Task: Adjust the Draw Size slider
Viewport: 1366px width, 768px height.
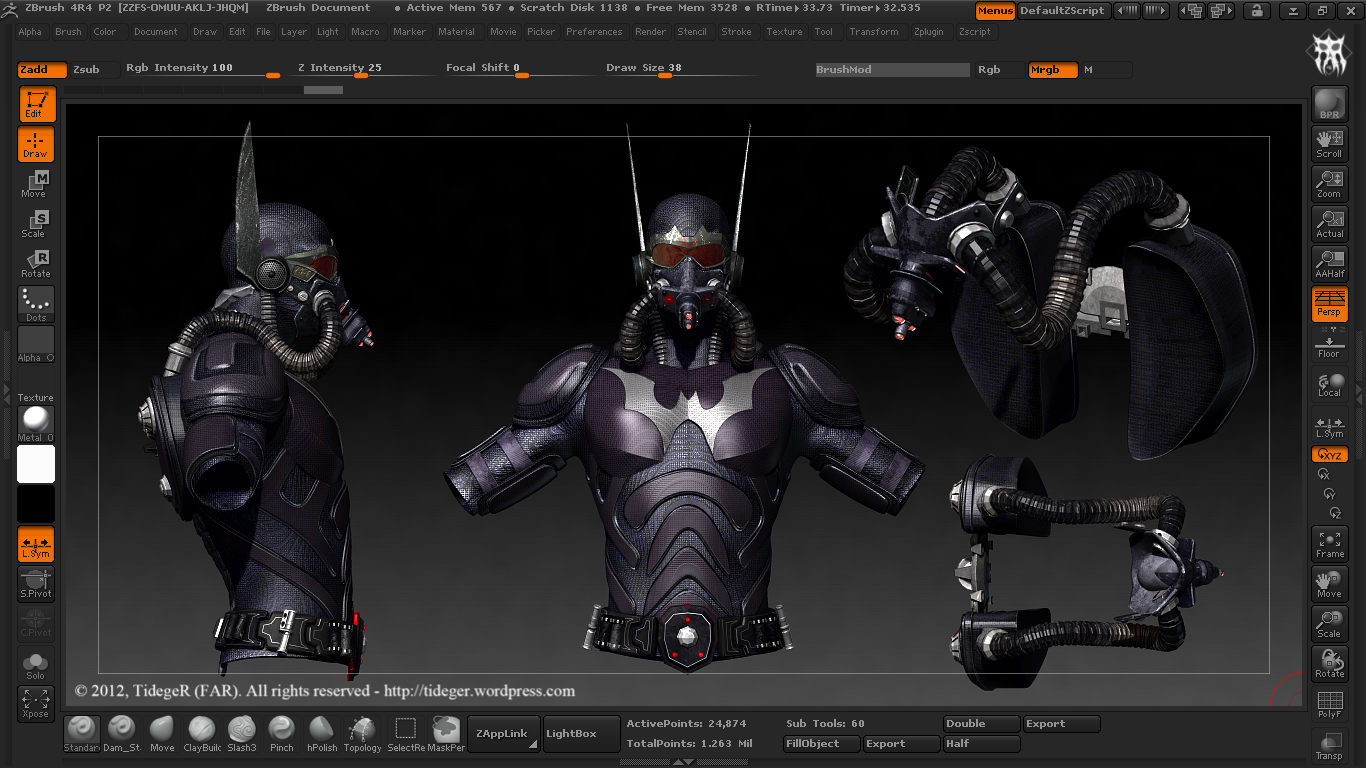Action: (x=680, y=70)
